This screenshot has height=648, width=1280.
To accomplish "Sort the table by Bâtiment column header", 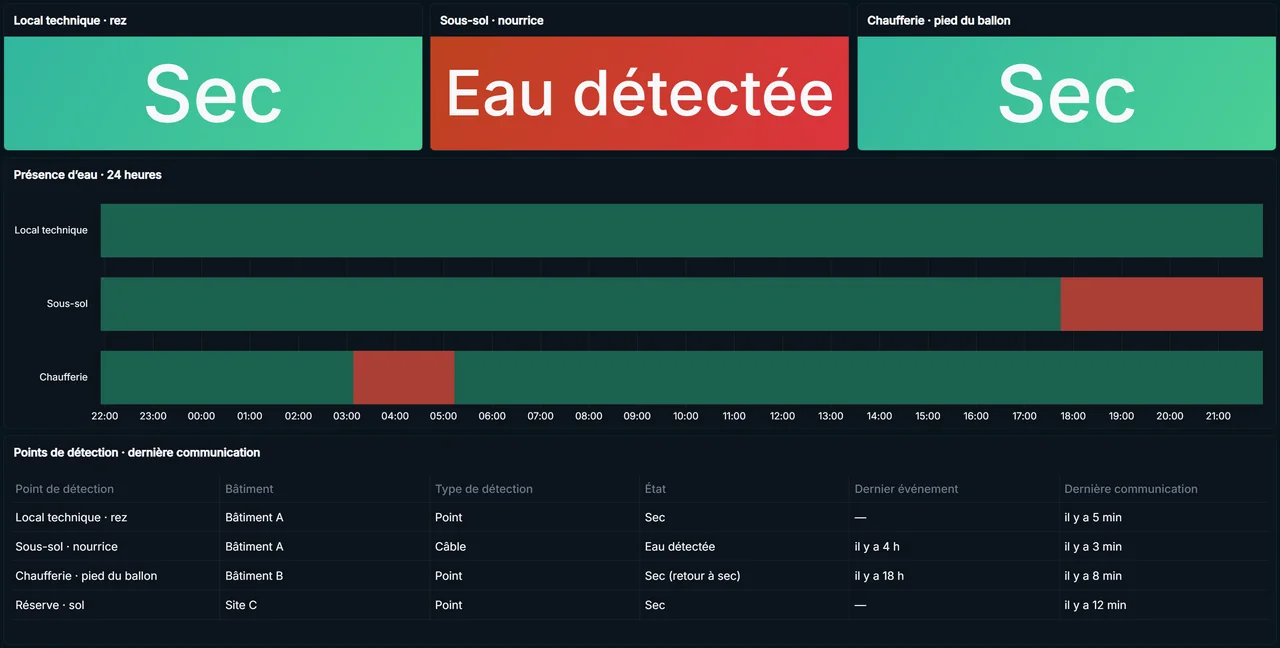I will [249, 489].
